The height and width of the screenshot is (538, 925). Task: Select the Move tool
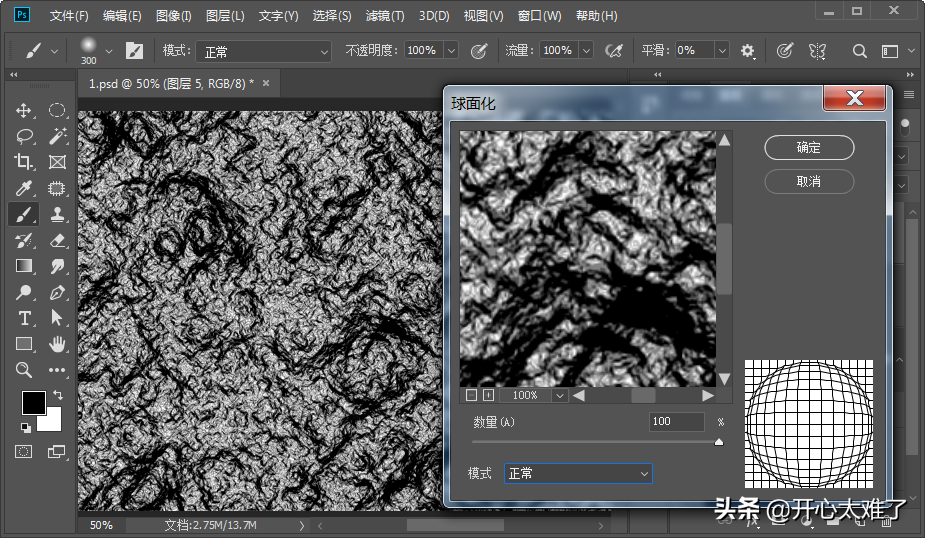click(24, 110)
